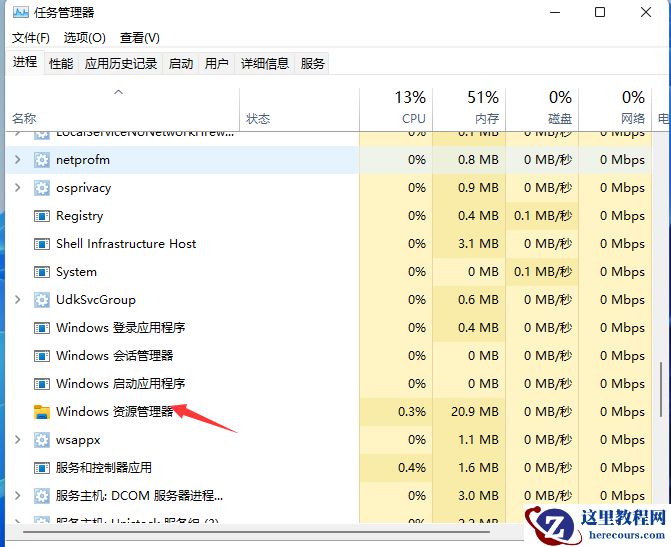
Task: Open the 文件(F) menu
Action: pos(31,38)
